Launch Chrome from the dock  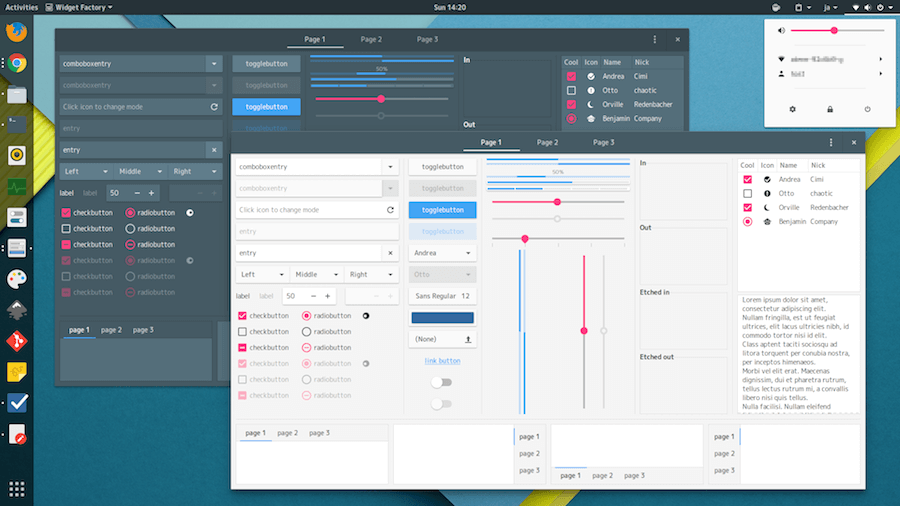(x=17, y=63)
